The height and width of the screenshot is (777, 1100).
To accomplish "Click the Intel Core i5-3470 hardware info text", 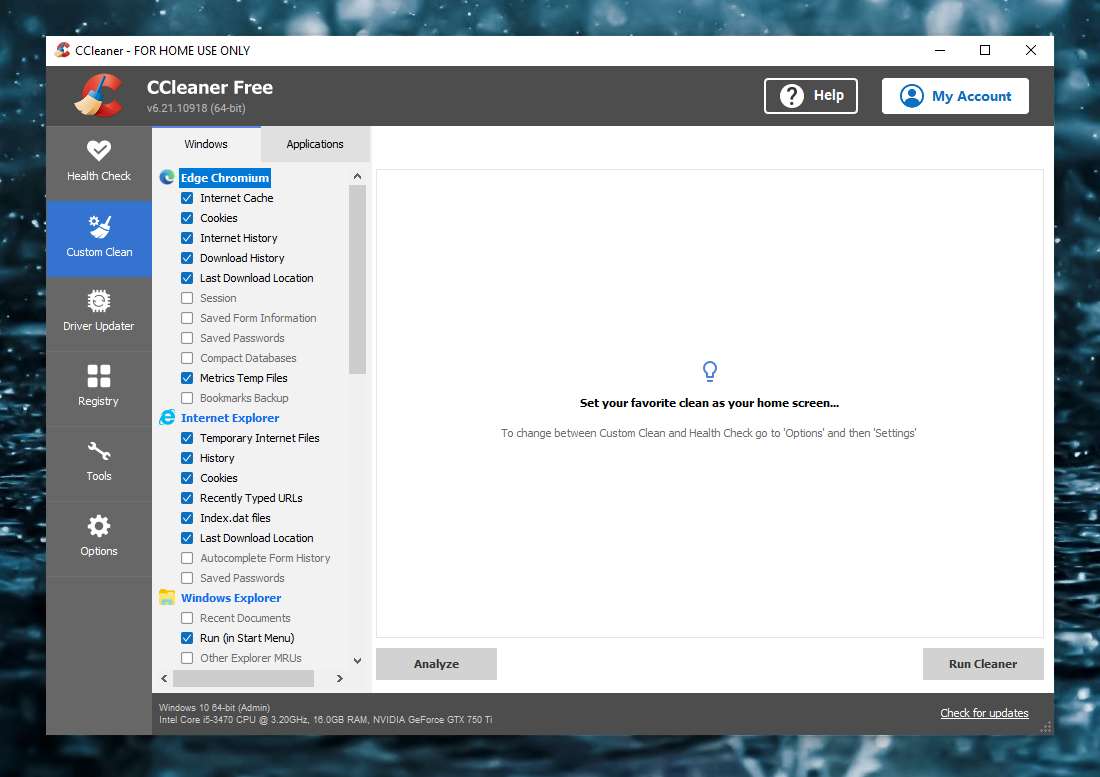I will pos(326,719).
